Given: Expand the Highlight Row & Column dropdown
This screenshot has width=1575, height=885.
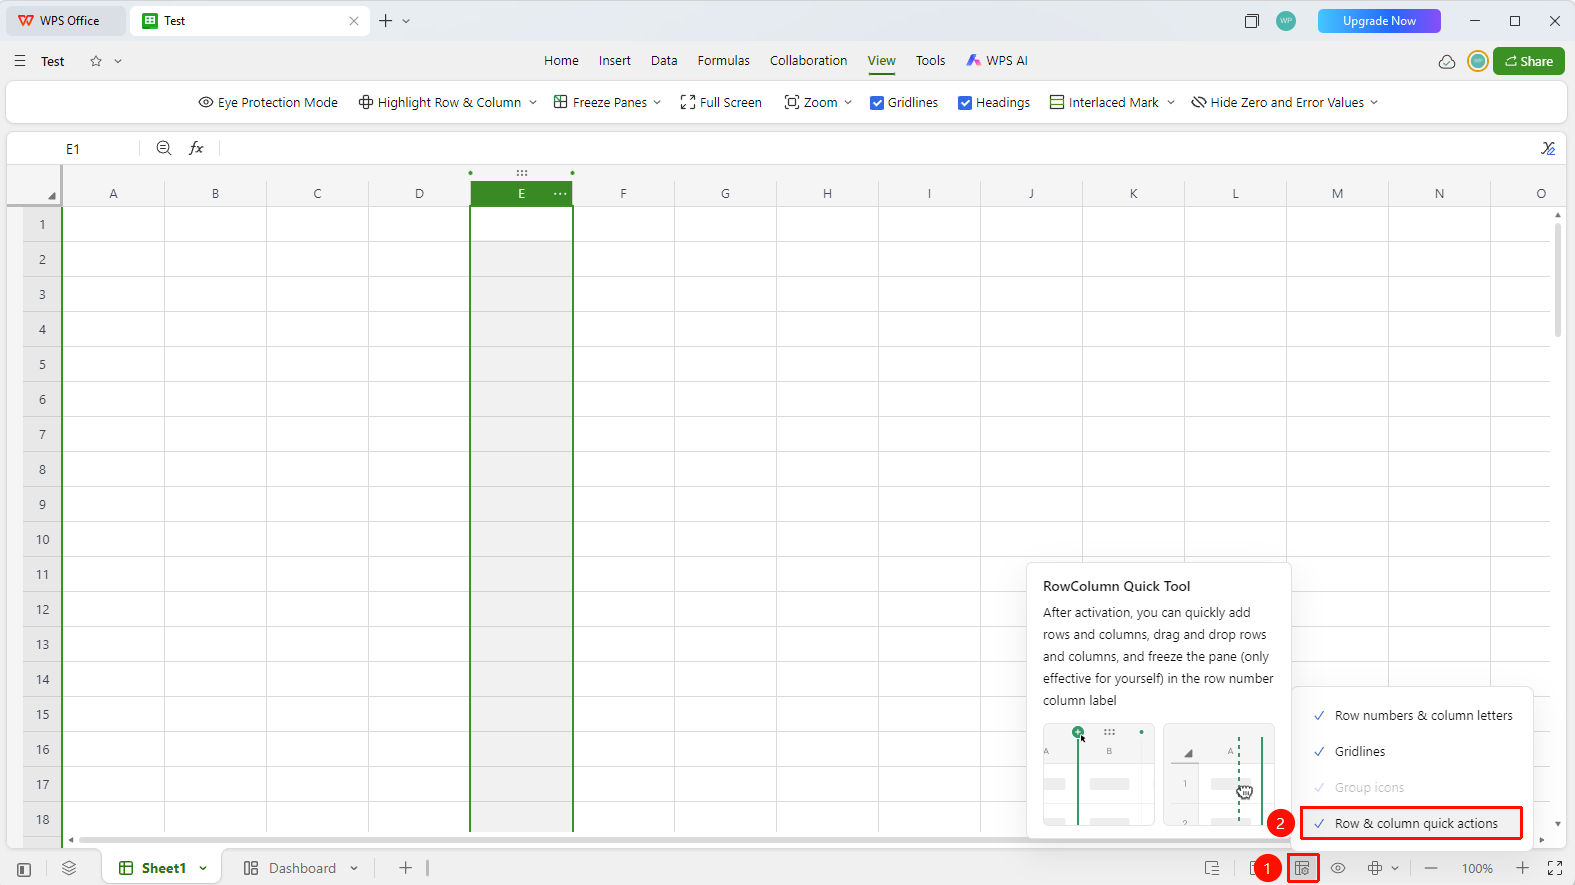Looking at the screenshot, I should point(533,103).
